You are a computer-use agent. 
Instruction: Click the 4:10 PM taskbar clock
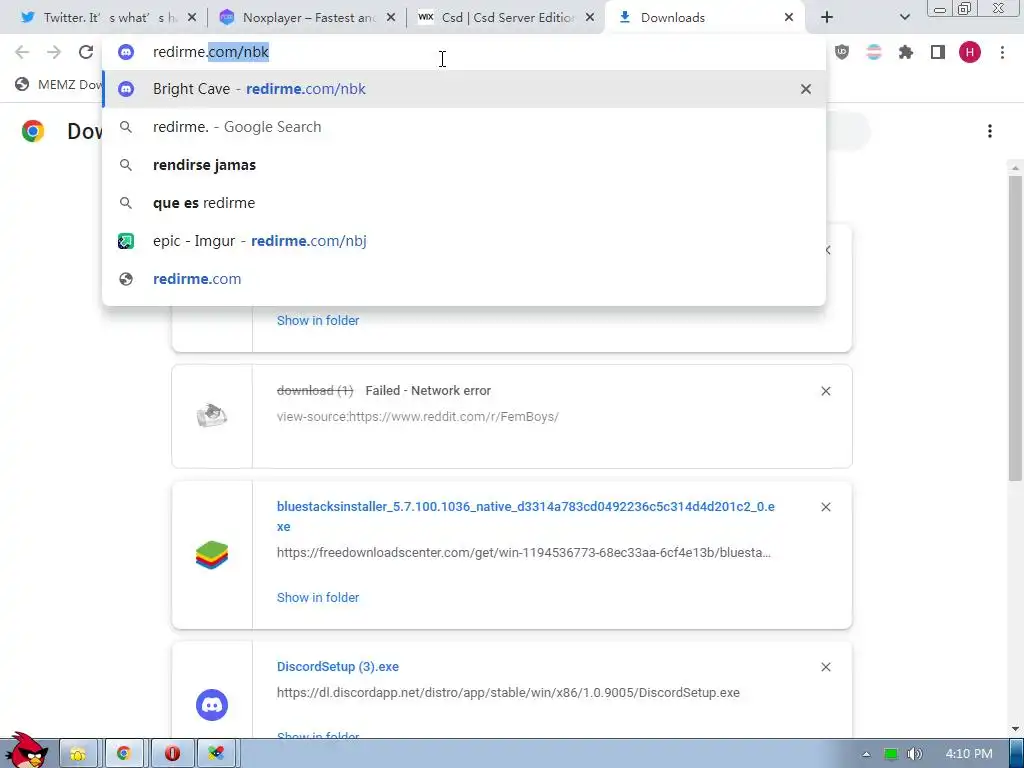coord(969,754)
